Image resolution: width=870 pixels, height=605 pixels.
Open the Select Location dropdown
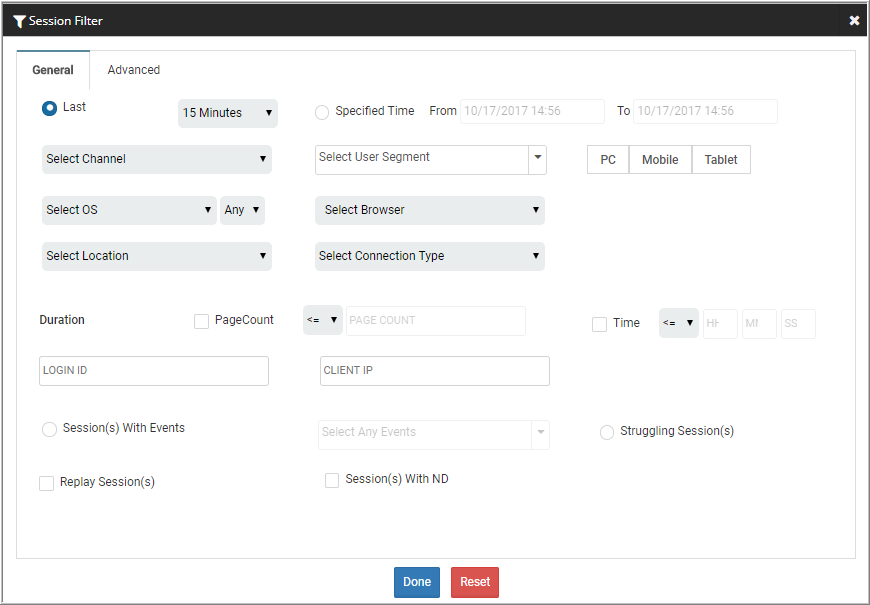(x=156, y=256)
